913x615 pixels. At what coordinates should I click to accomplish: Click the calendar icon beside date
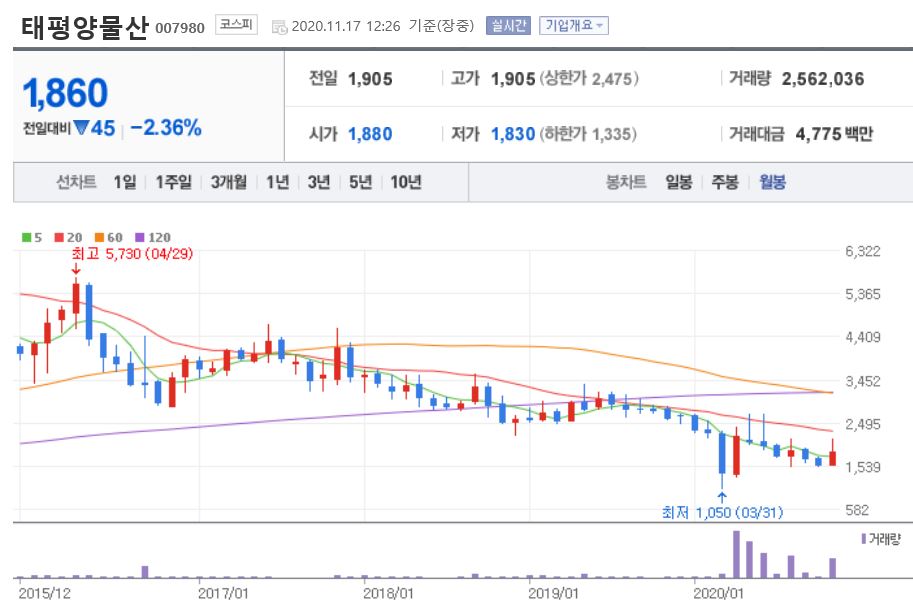(279, 27)
